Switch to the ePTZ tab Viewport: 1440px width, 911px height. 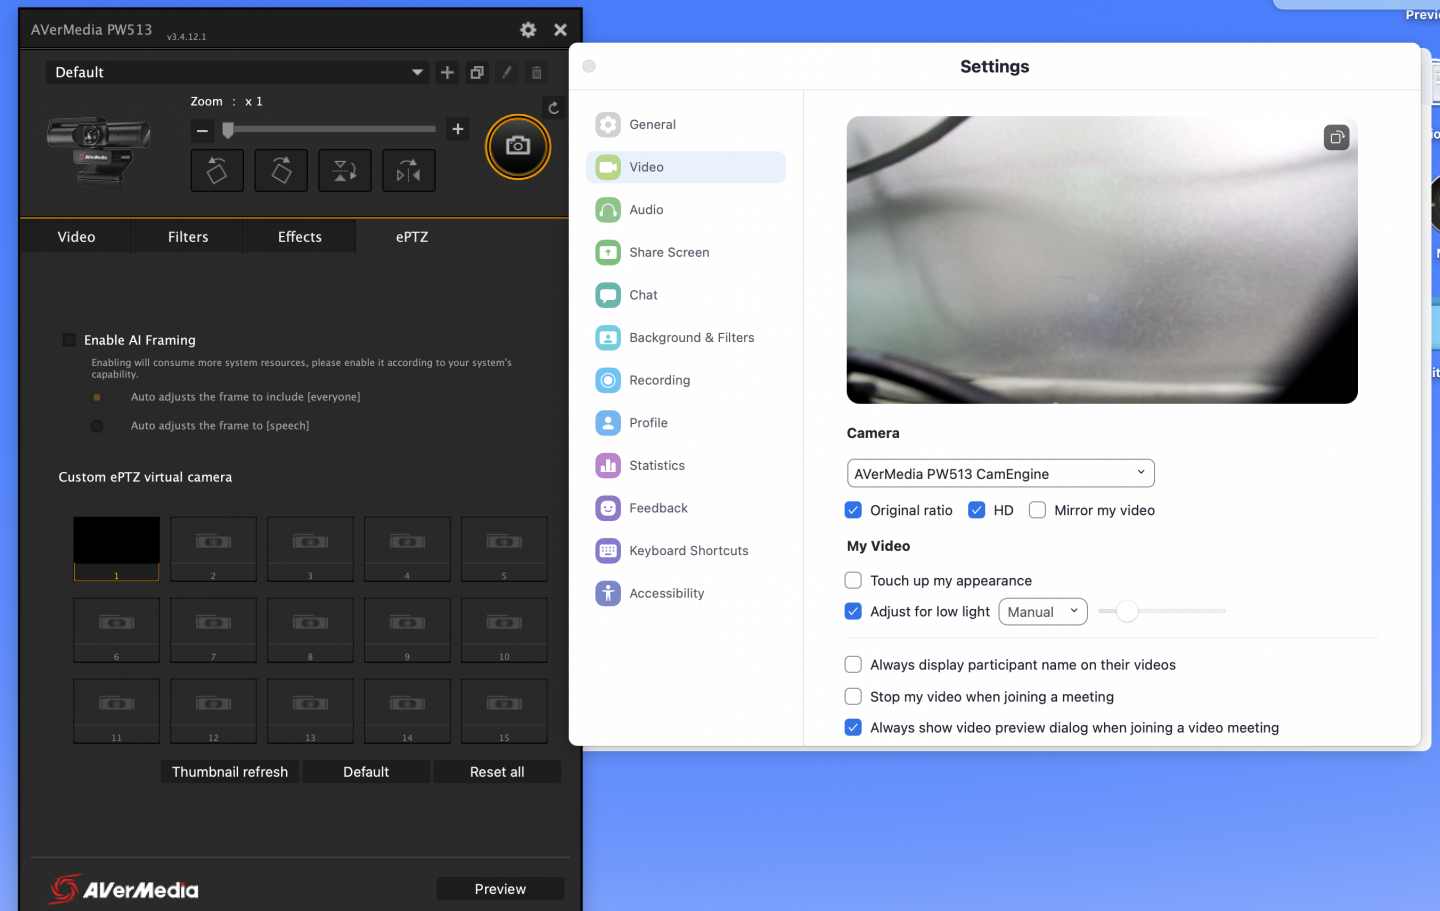(412, 237)
